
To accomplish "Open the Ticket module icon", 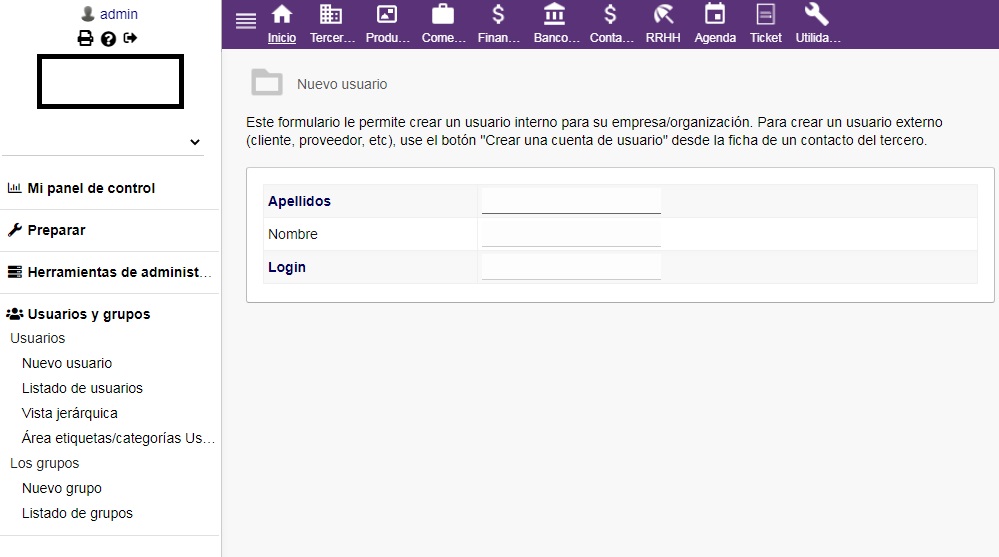I will (x=765, y=14).
